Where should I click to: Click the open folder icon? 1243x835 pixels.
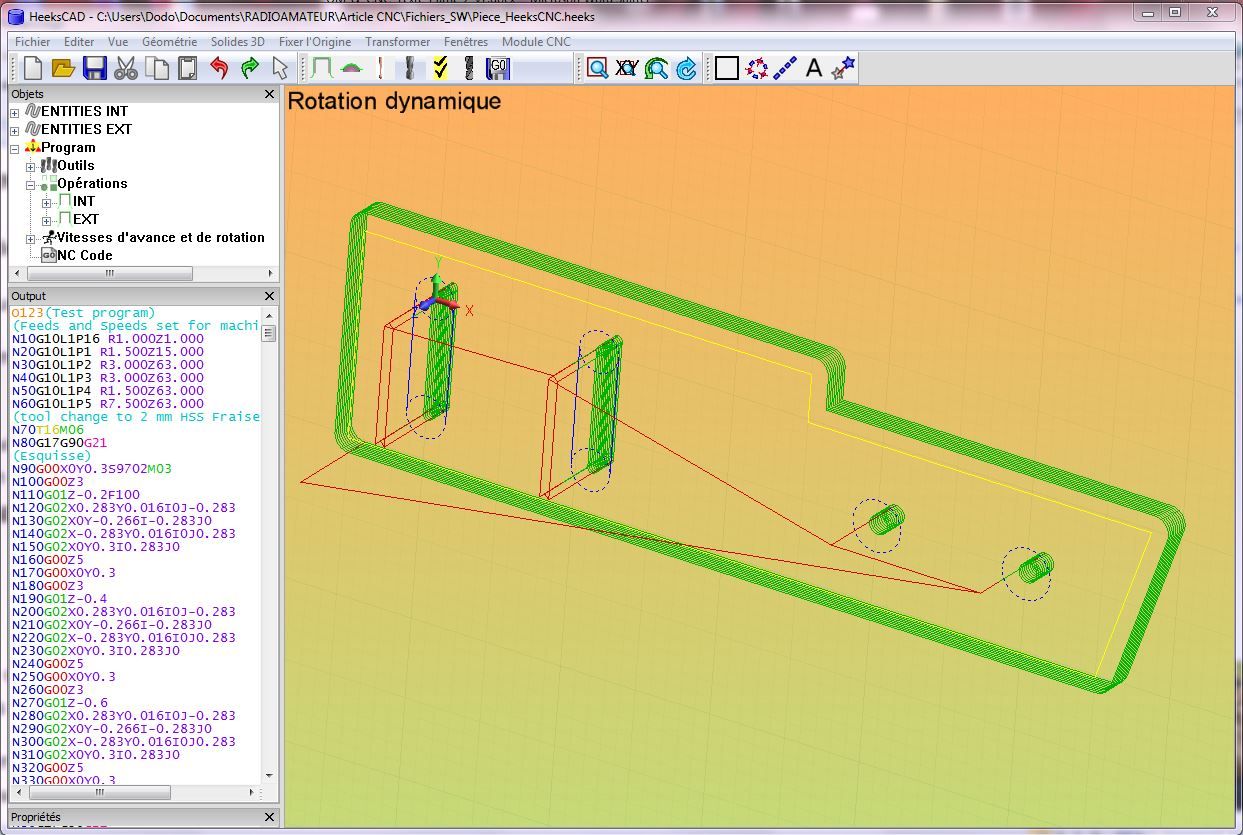[63, 68]
